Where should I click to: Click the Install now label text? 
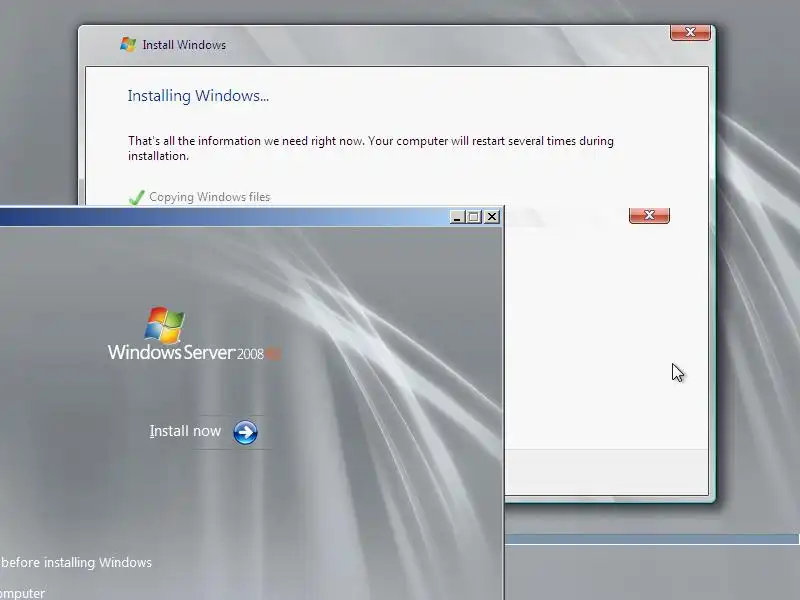(x=185, y=431)
